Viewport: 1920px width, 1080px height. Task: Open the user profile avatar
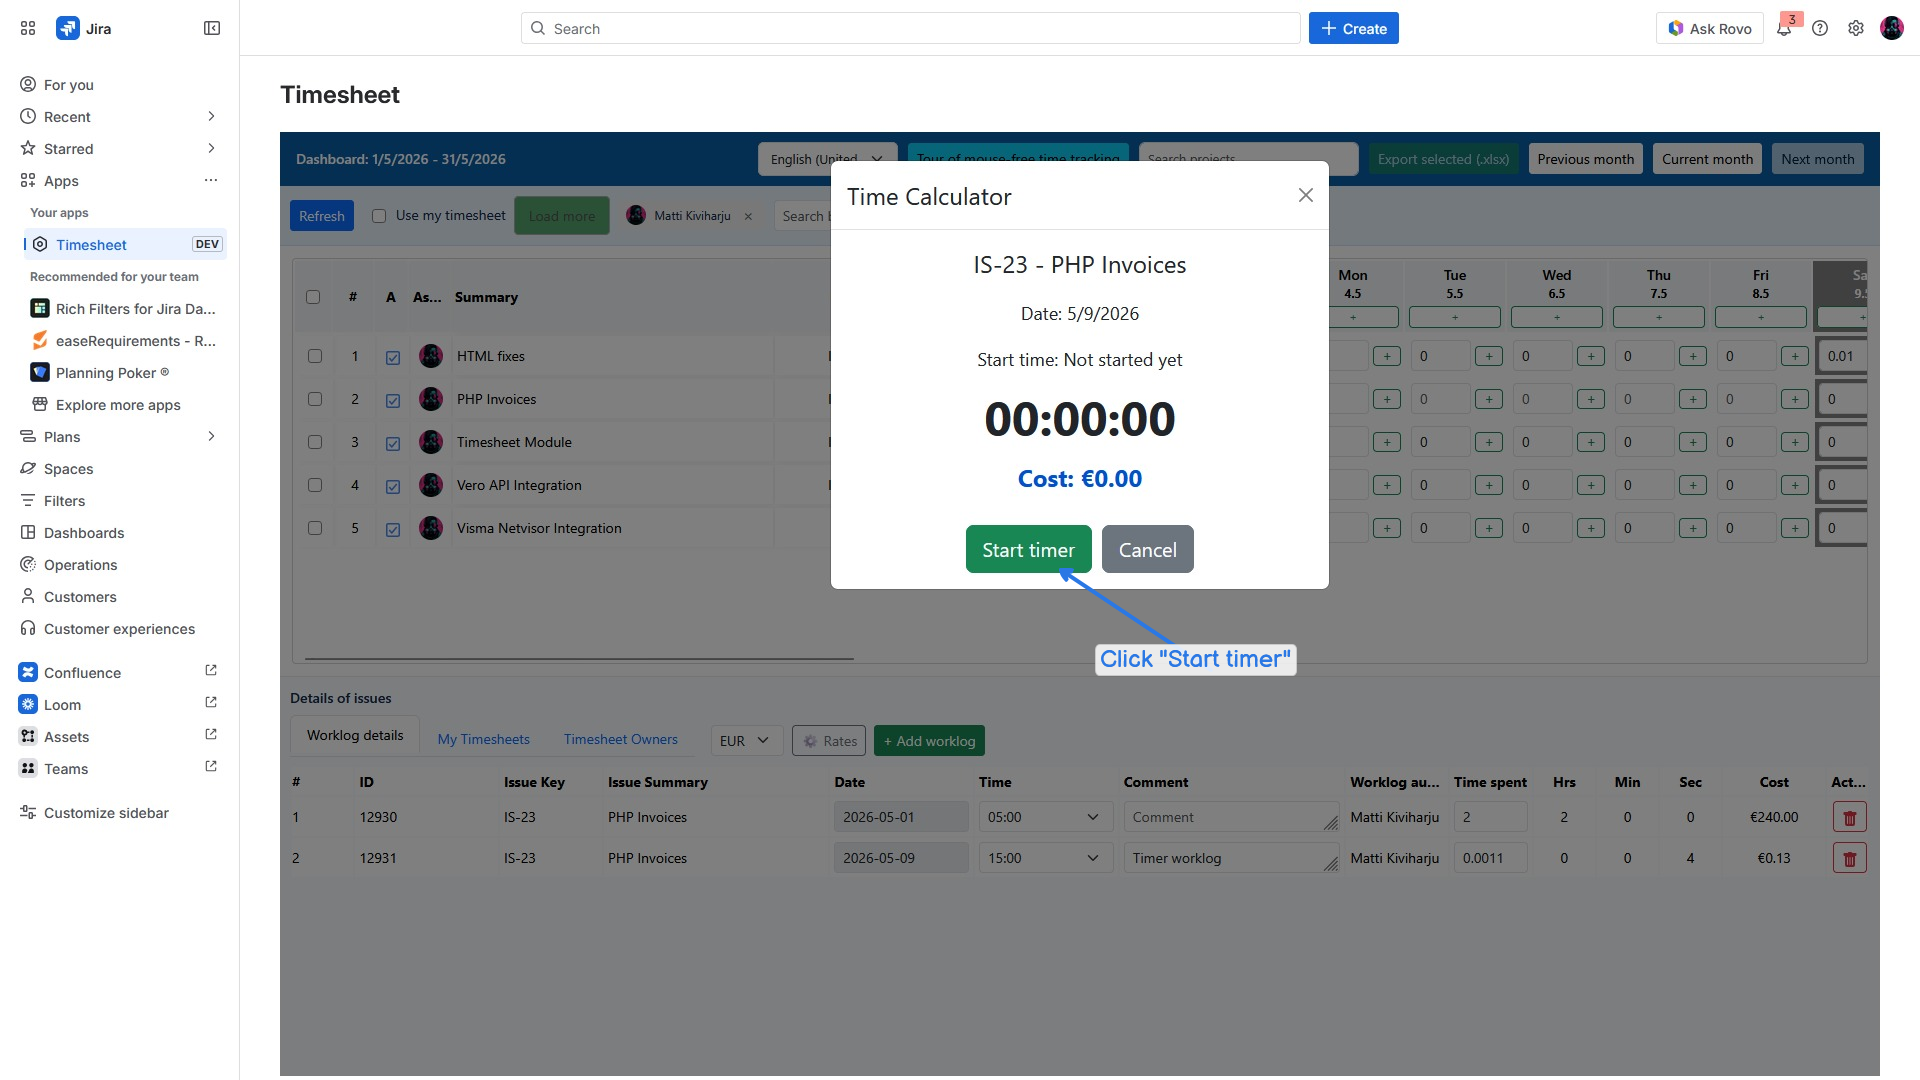coord(1892,28)
